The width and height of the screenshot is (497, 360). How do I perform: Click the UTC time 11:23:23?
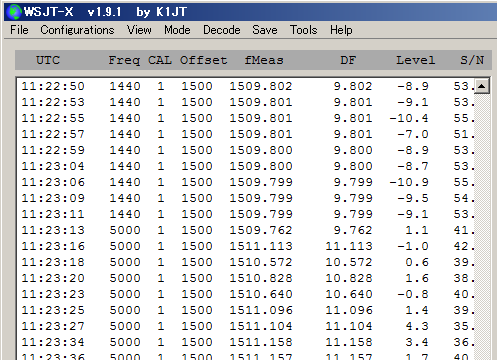point(53,294)
